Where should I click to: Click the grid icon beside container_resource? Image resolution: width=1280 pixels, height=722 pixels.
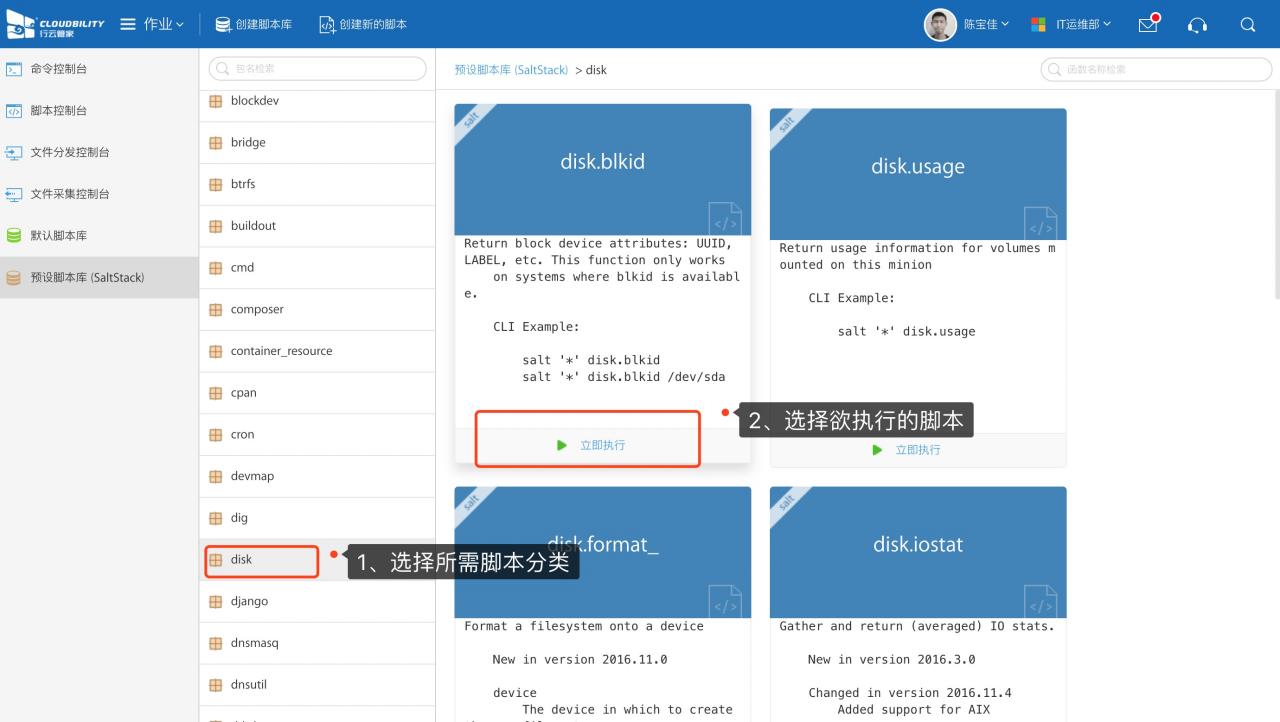pos(215,351)
